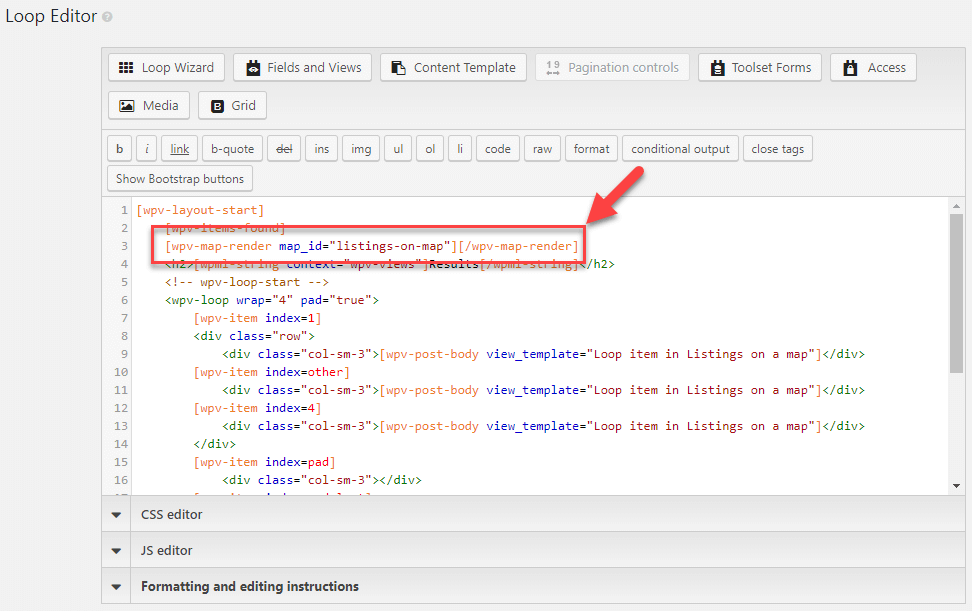This screenshot has height=611, width=972.
Task: Insert a Bootstrap Grid
Action: coord(232,105)
